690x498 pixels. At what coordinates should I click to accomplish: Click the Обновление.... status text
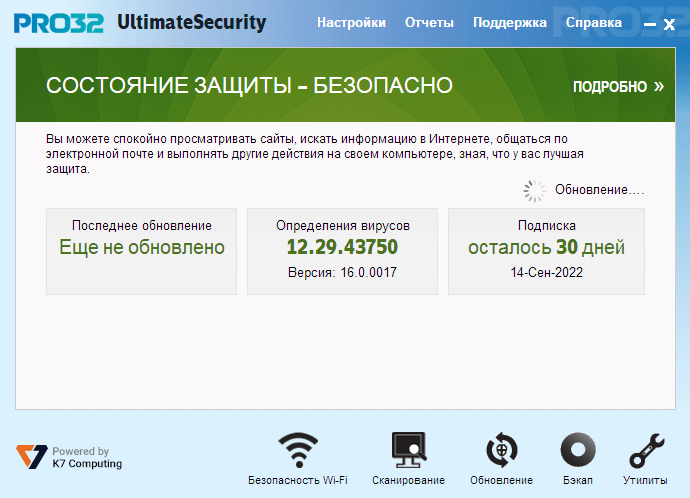tap(599, 190)
